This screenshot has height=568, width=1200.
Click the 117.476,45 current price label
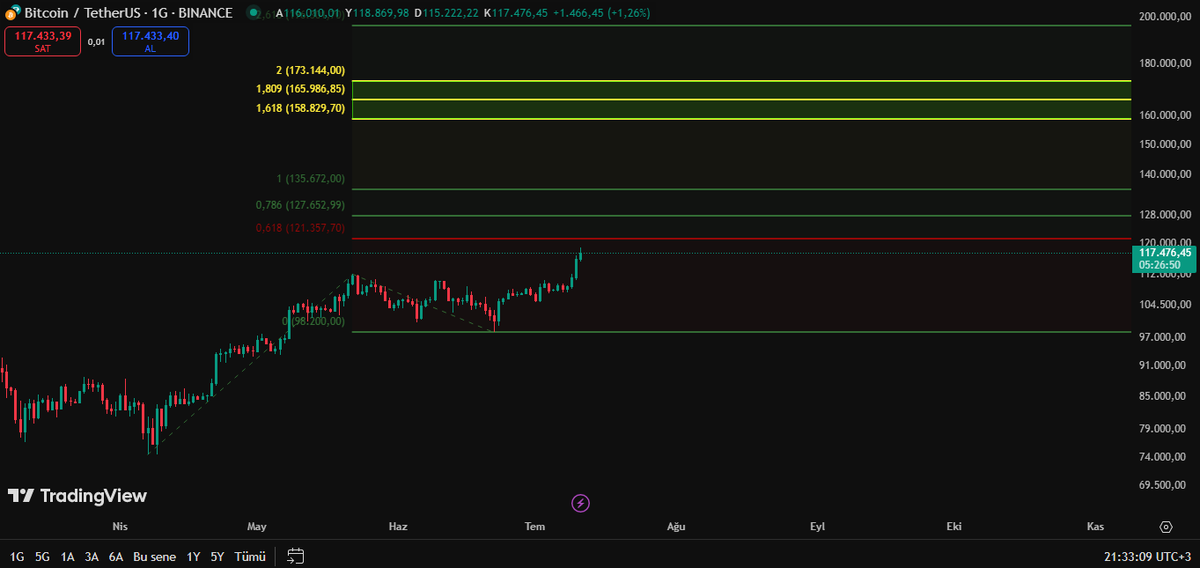1165,253
